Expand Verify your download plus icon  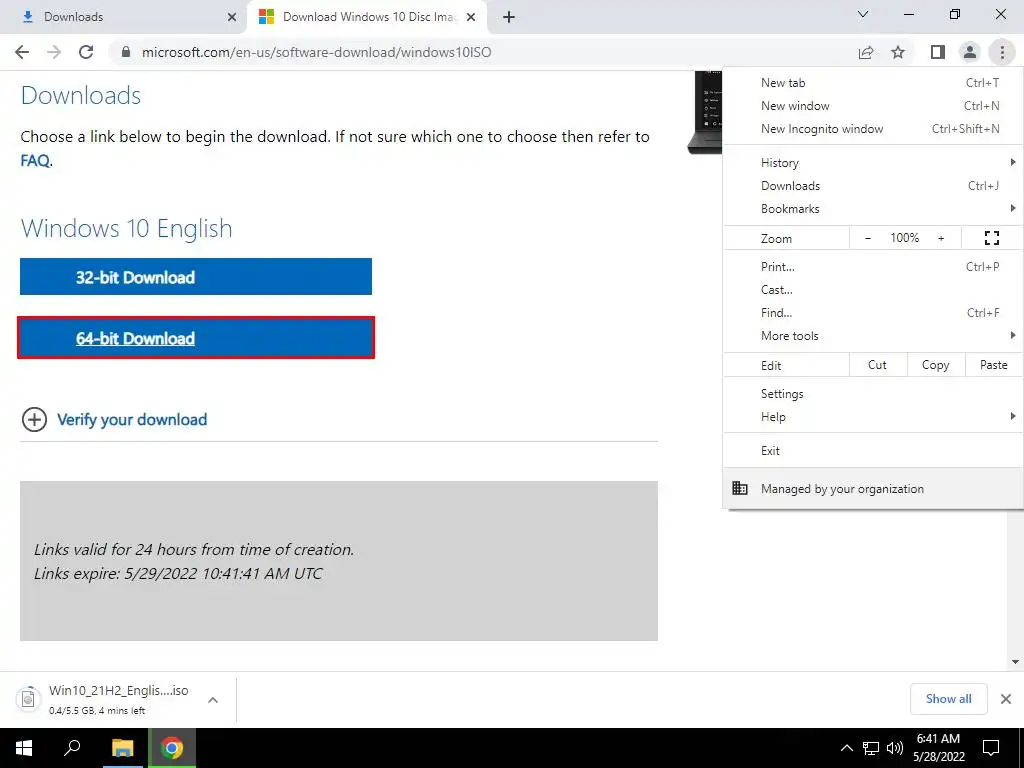coord(34,419)
